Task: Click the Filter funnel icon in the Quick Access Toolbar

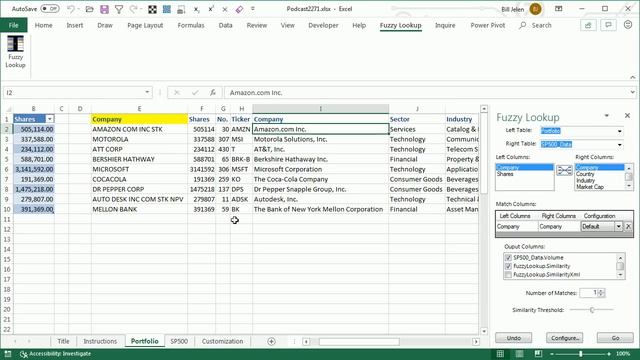Action: 119,9
